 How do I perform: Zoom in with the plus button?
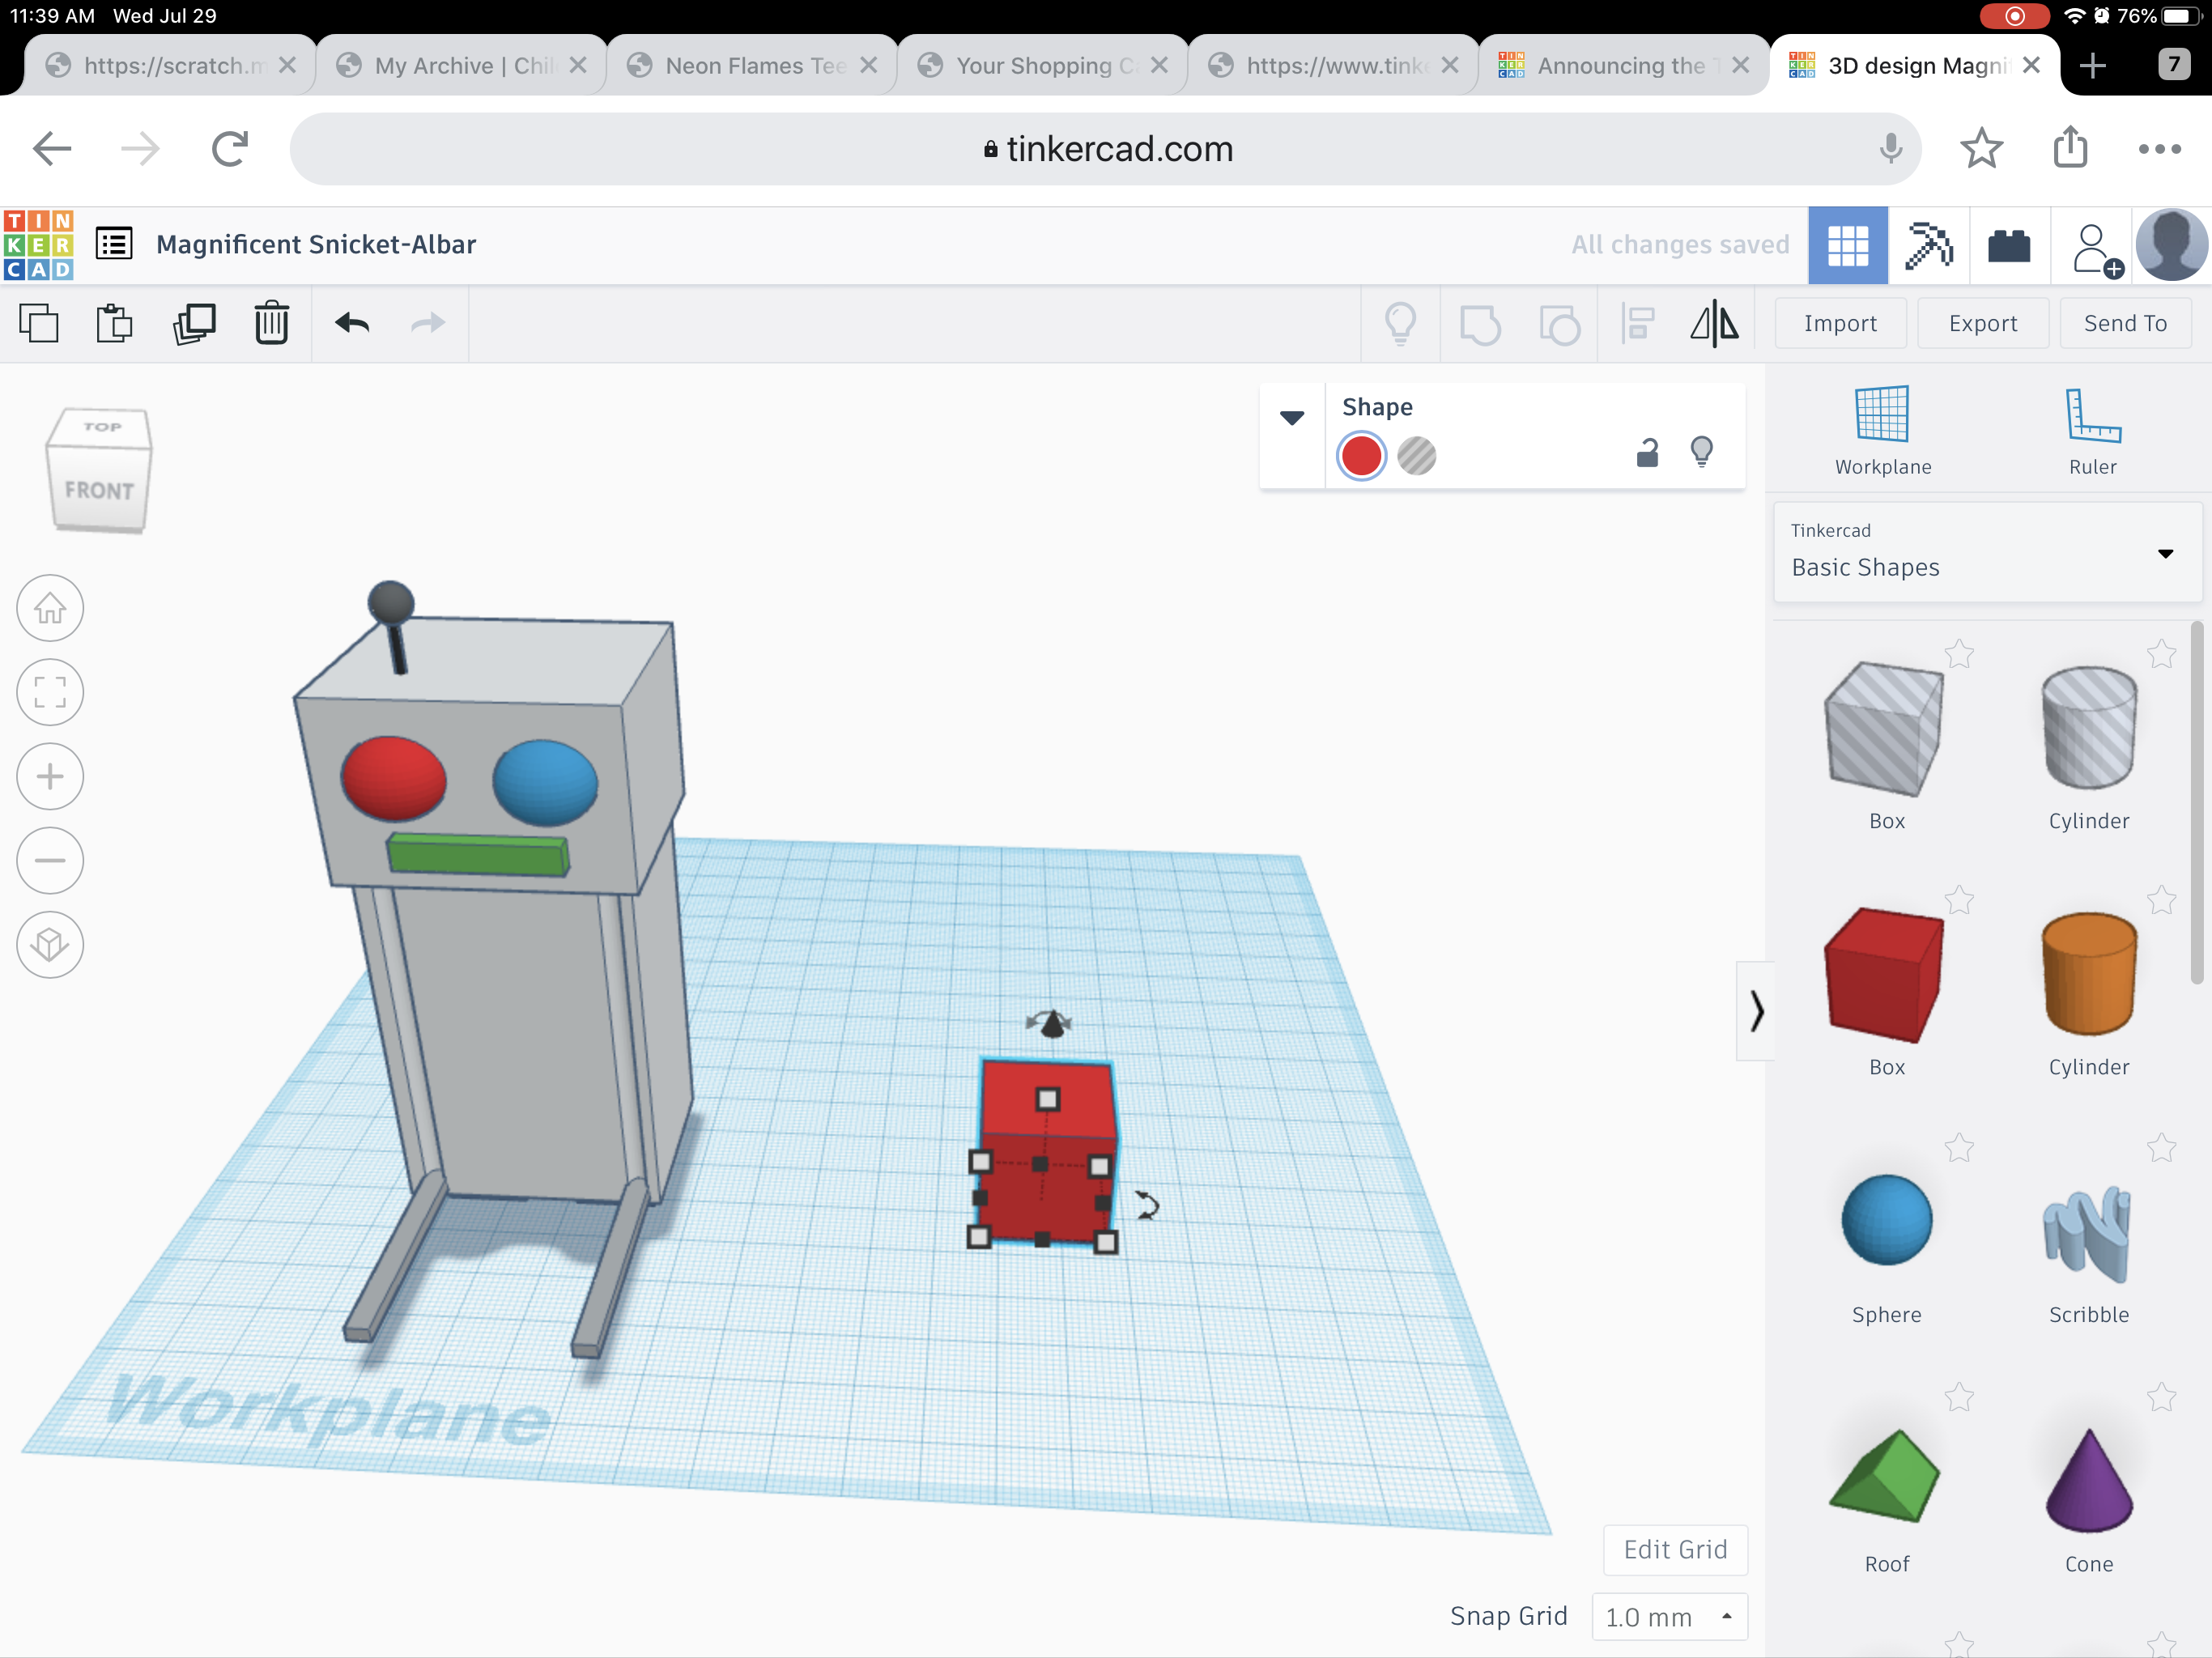click(50, 776)
